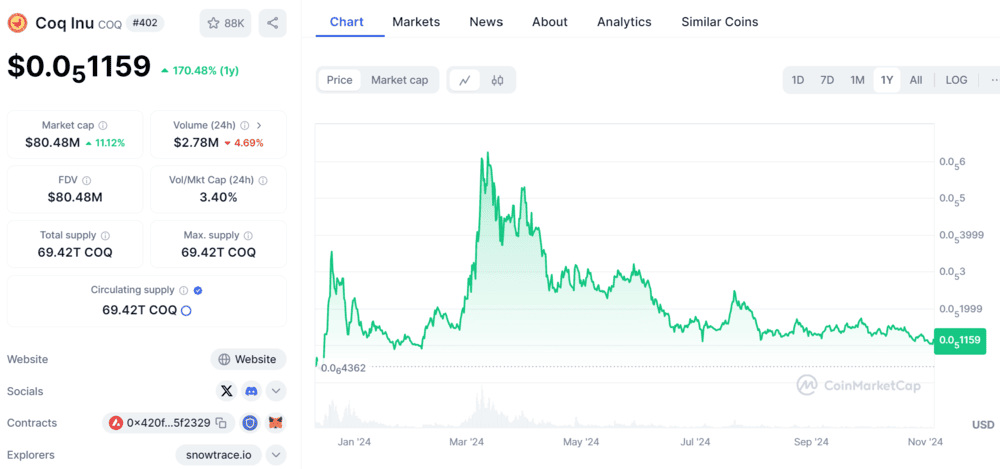Expand the Socials dropdown chevron

[x=276, y=391]
